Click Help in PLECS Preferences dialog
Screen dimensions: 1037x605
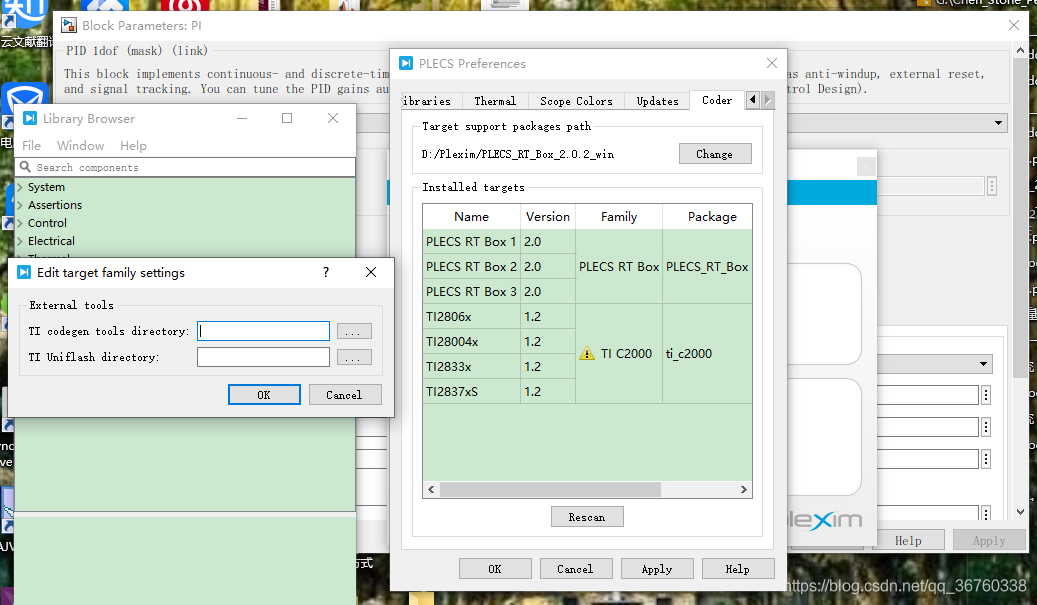pos(737,569)
